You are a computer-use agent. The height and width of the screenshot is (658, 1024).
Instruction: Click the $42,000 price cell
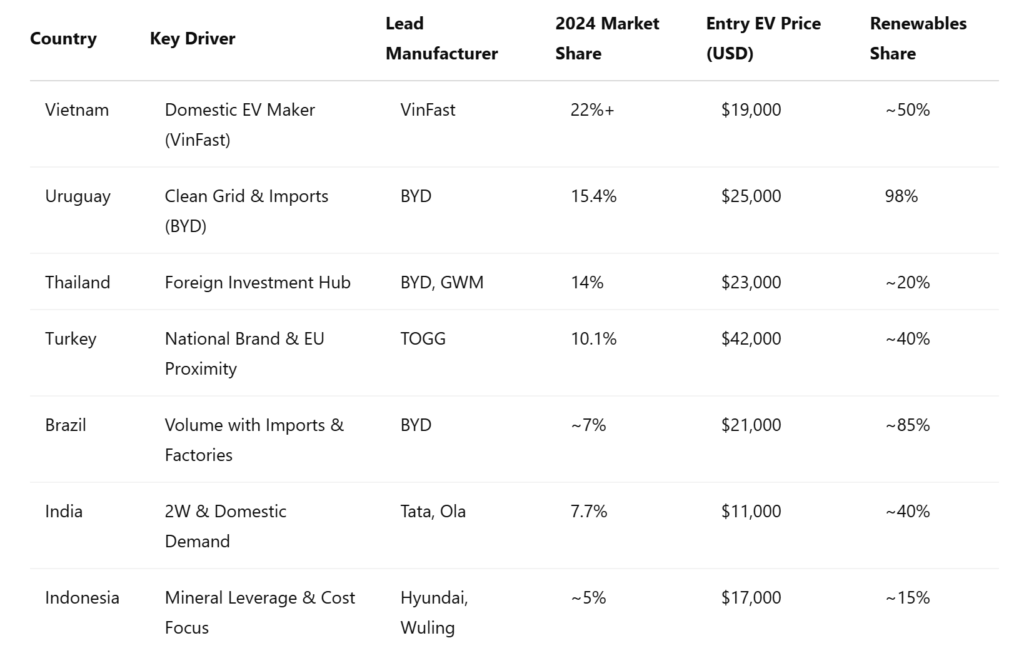point(751,339)
